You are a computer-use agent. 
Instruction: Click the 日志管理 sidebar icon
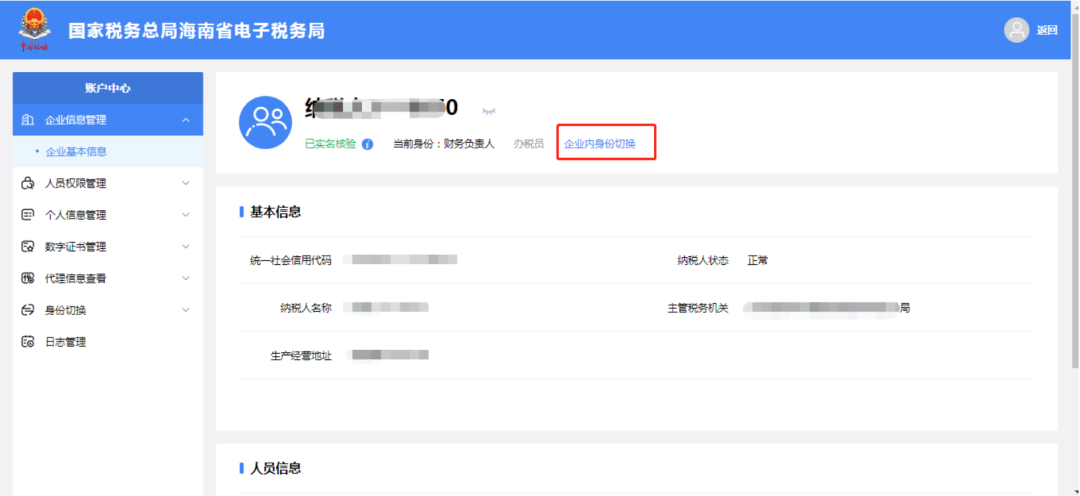tap(28, 342)
